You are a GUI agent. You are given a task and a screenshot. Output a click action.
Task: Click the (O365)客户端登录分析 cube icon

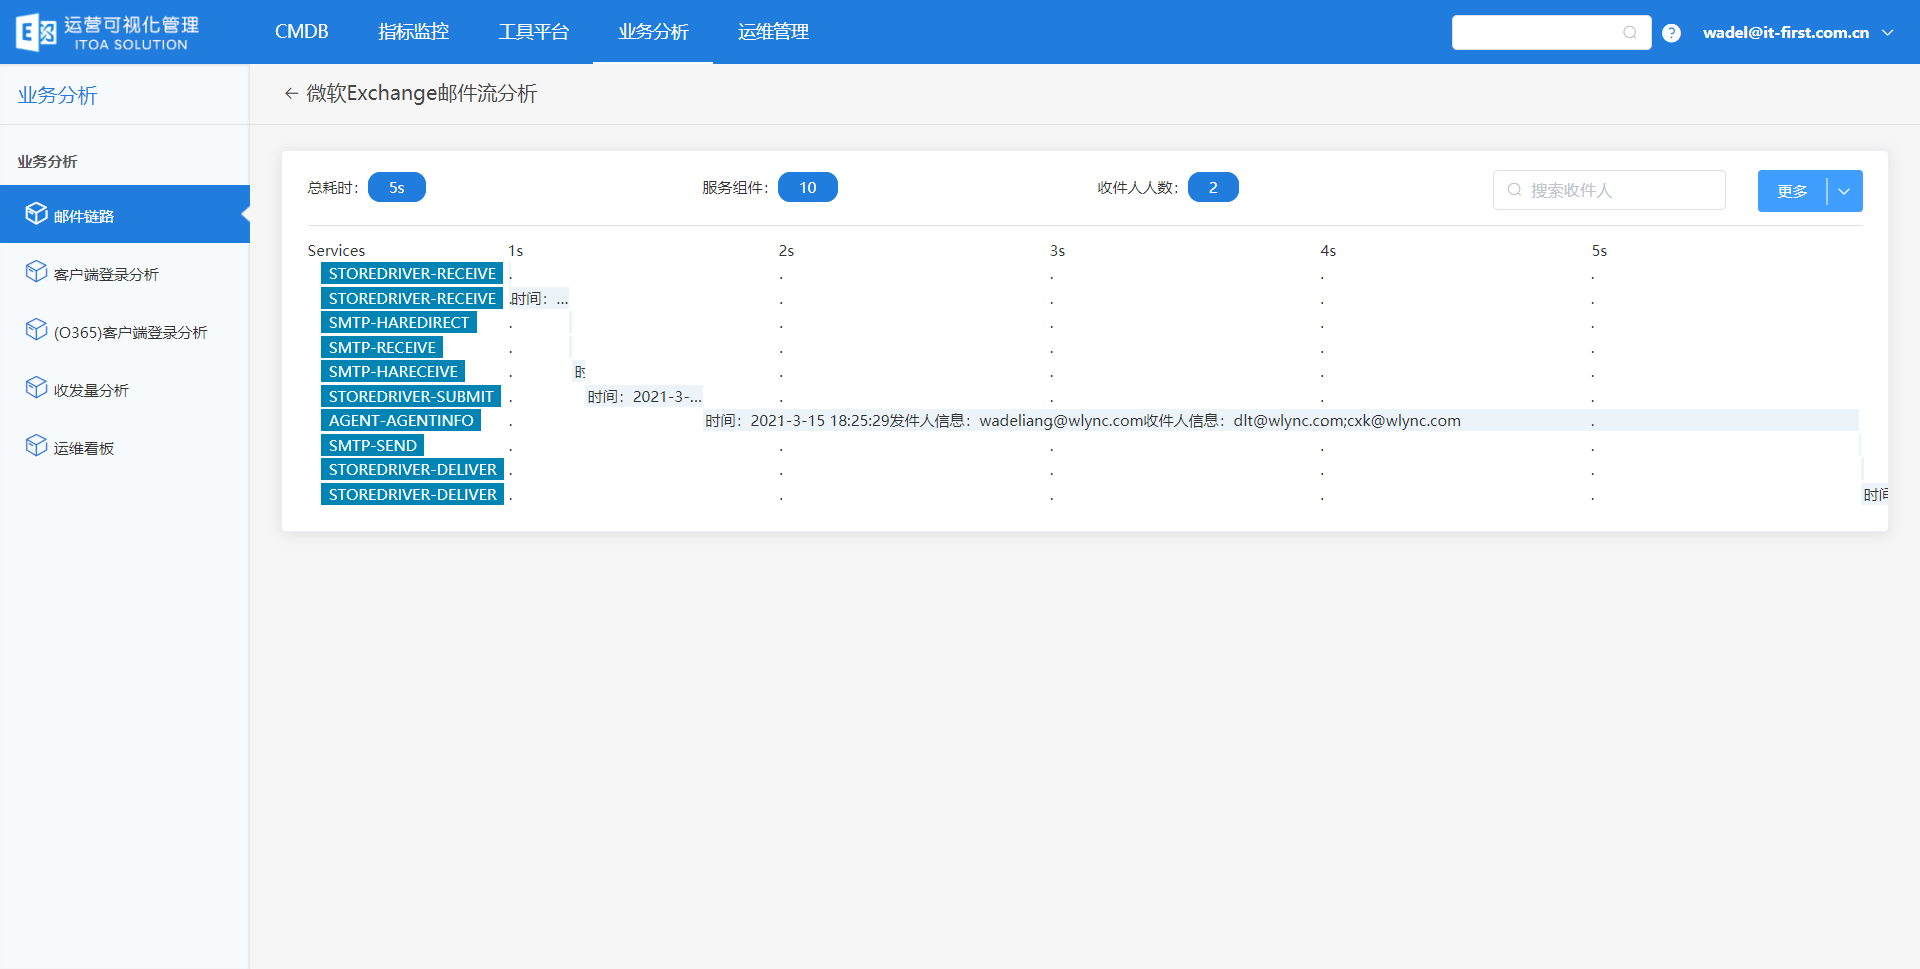pyautogui.click(x=36, y=329)
